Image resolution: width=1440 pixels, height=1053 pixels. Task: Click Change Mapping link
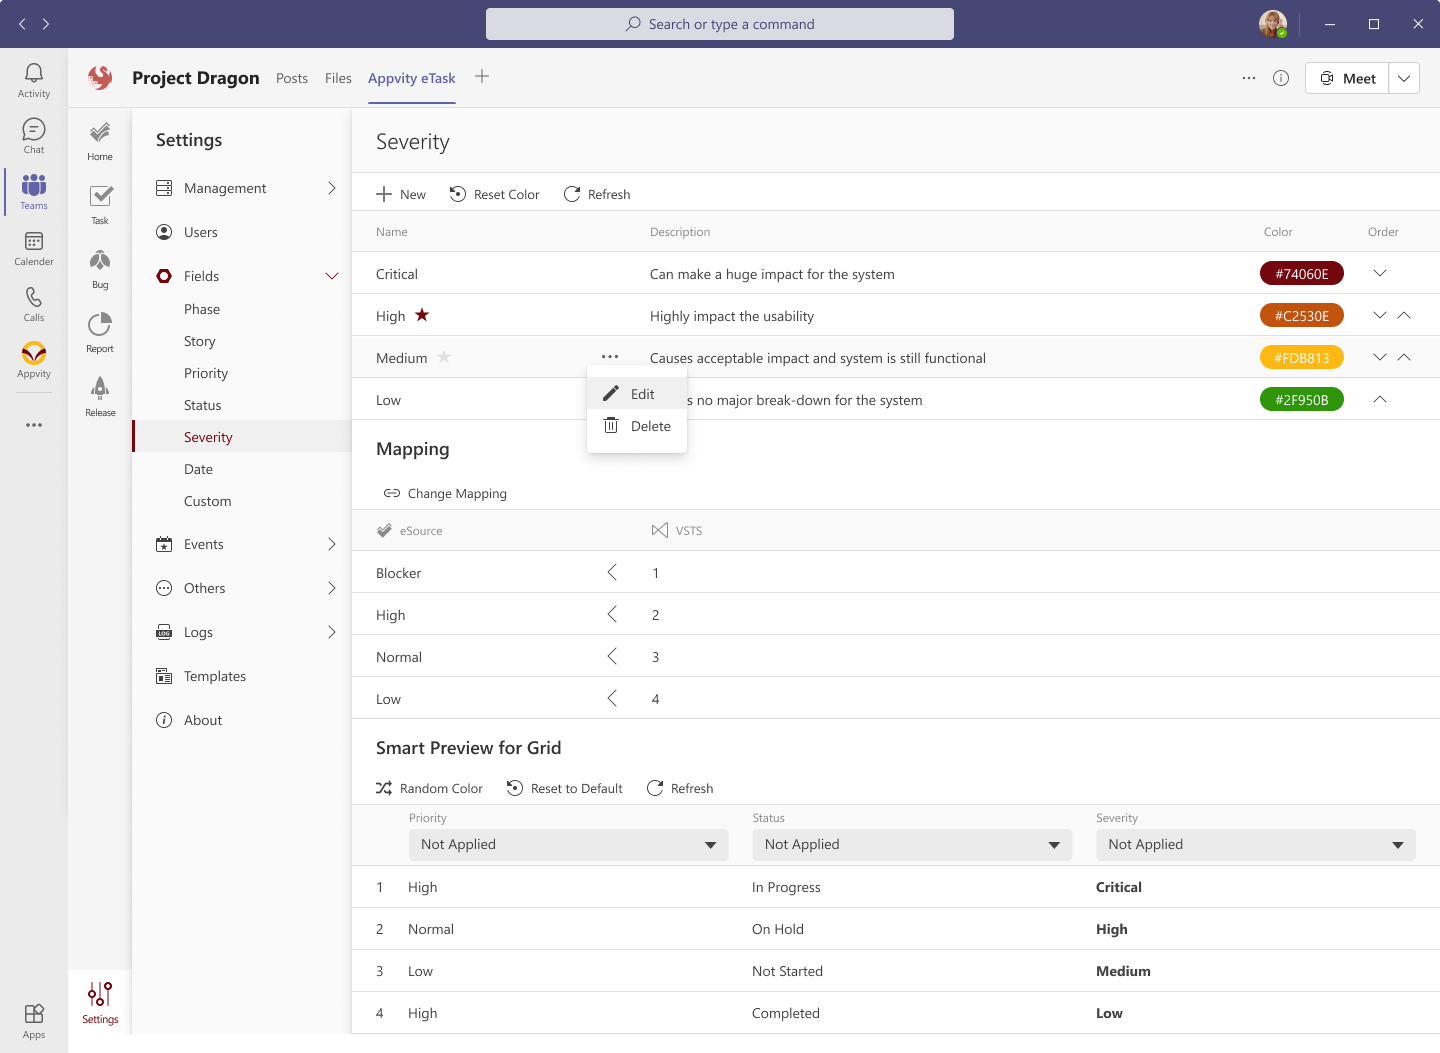click(446, 493)
